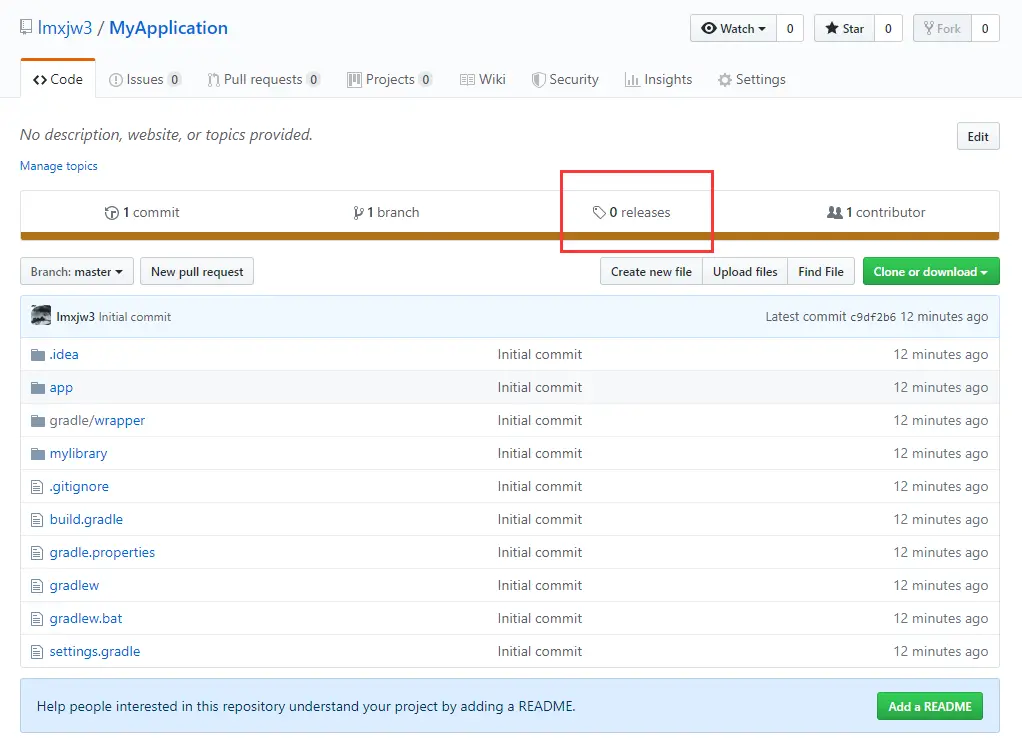View the Insights tab

658,80
